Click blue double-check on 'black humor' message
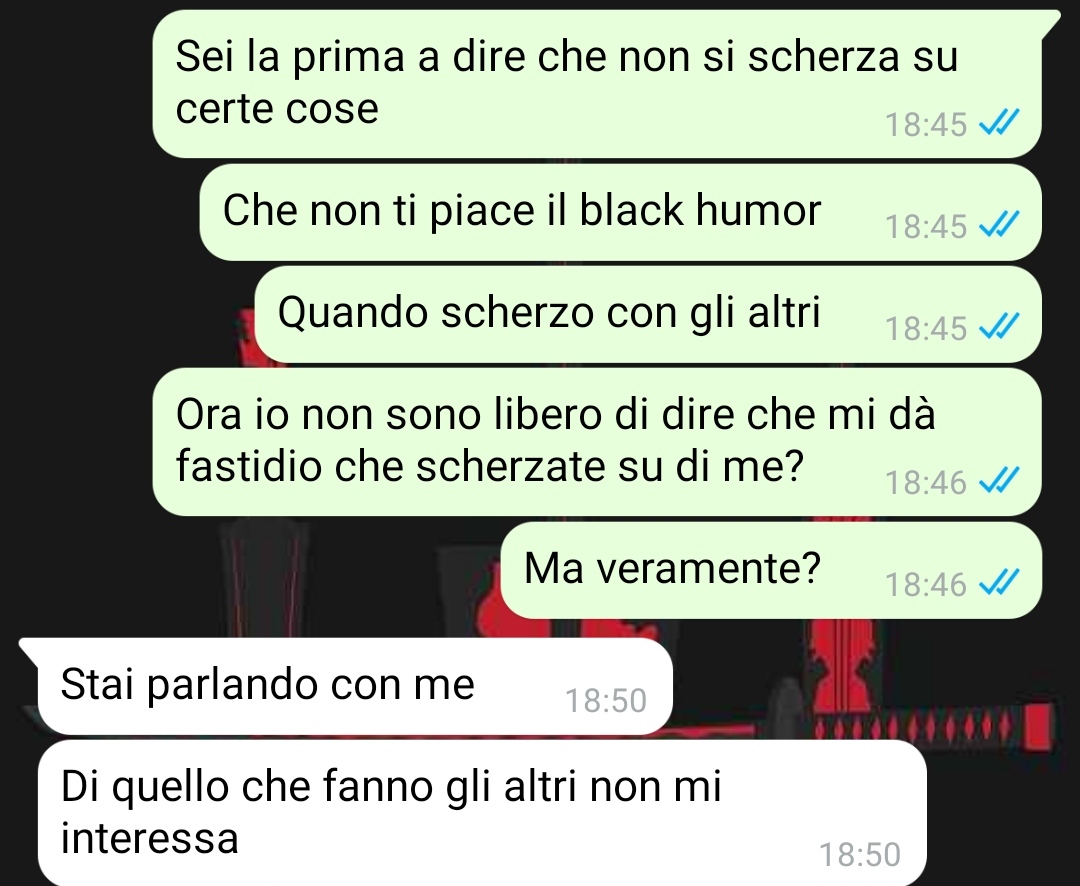The width and height of the screenshot is (1080, 886). (999, 225)
